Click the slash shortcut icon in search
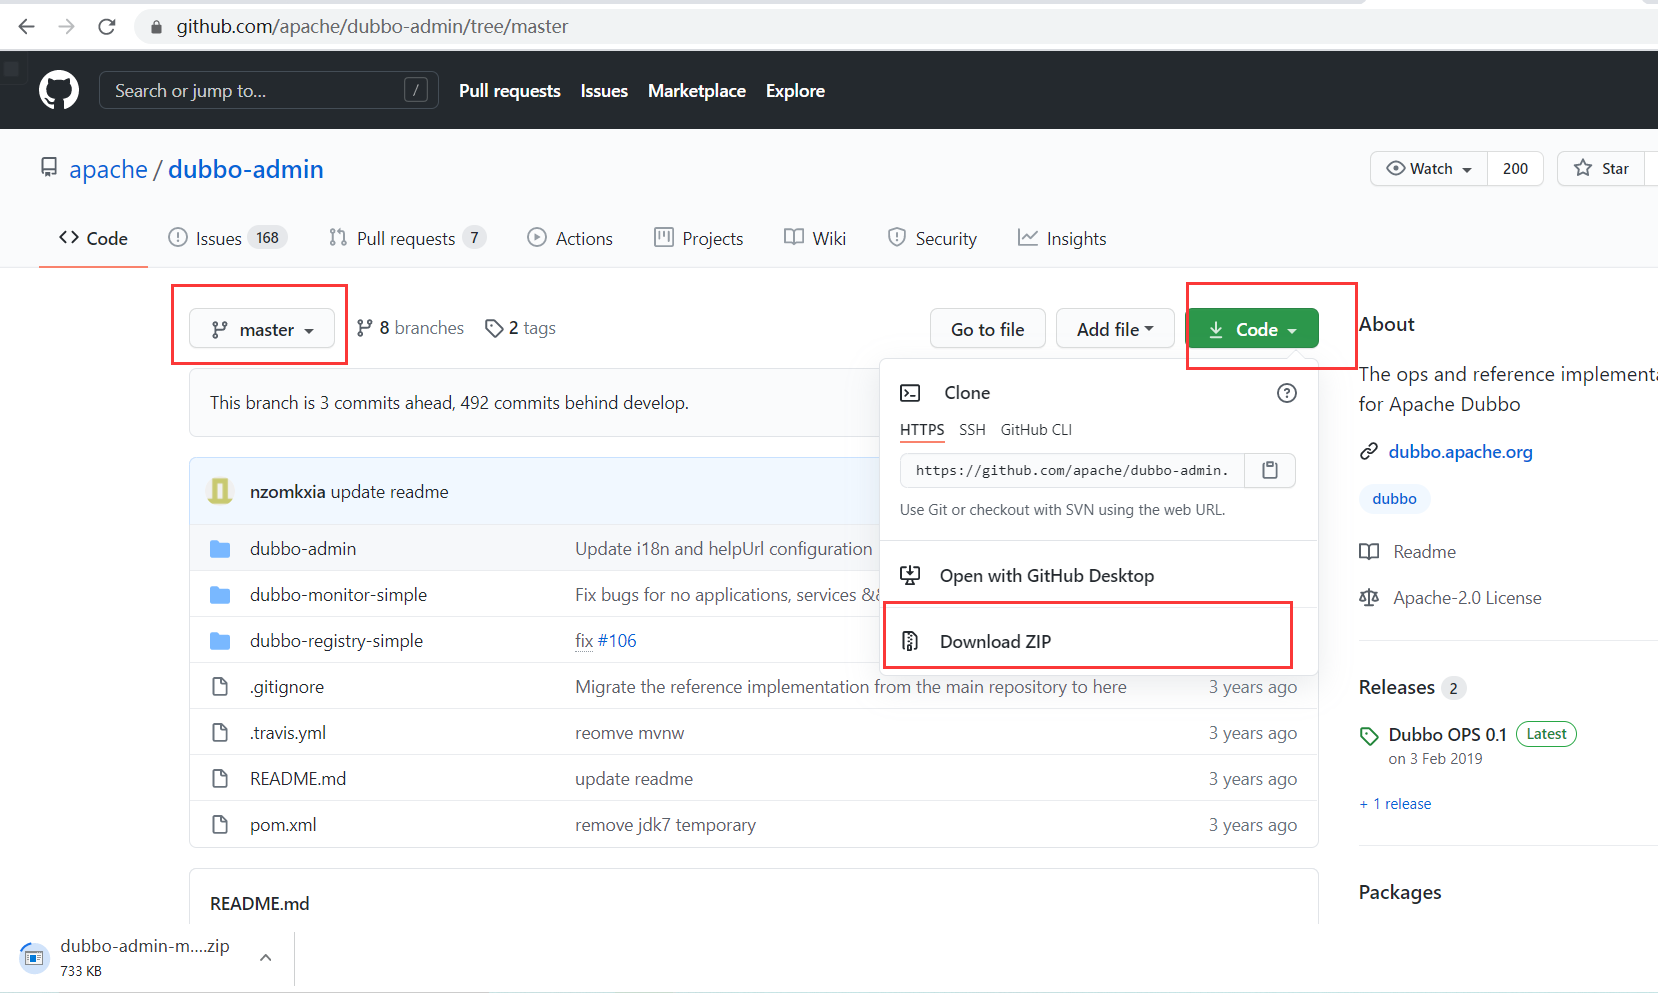This screenshot has height=993, width=1658. [x=416, y=90]
